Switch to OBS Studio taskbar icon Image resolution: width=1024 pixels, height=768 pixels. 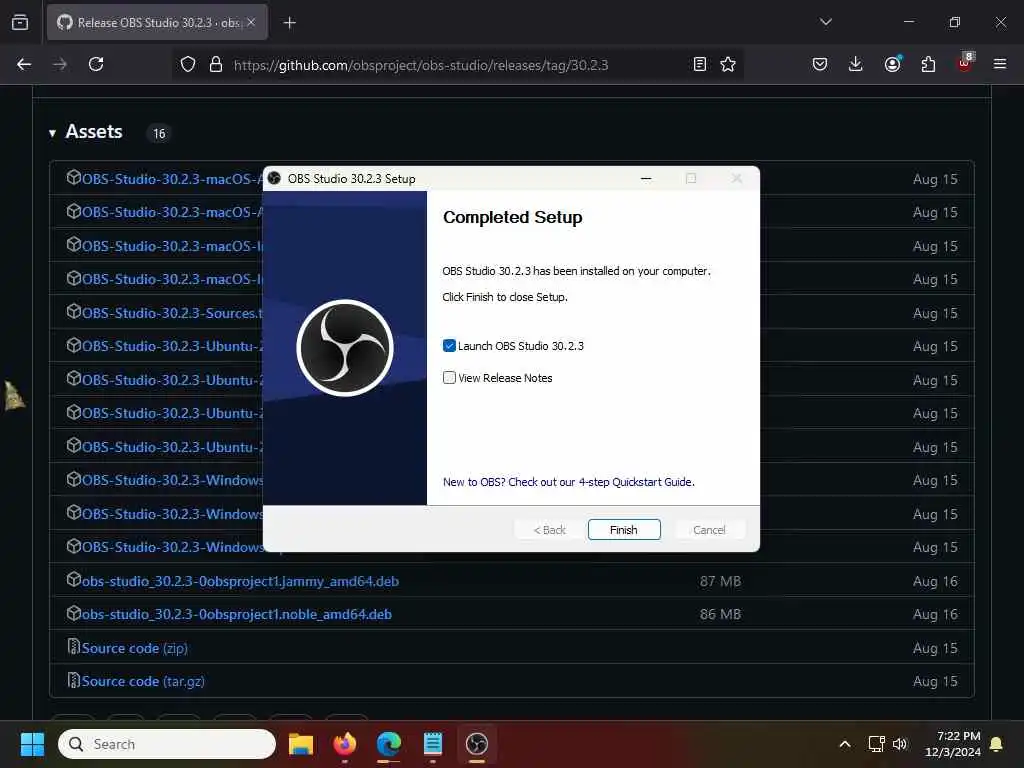point(477,744)
